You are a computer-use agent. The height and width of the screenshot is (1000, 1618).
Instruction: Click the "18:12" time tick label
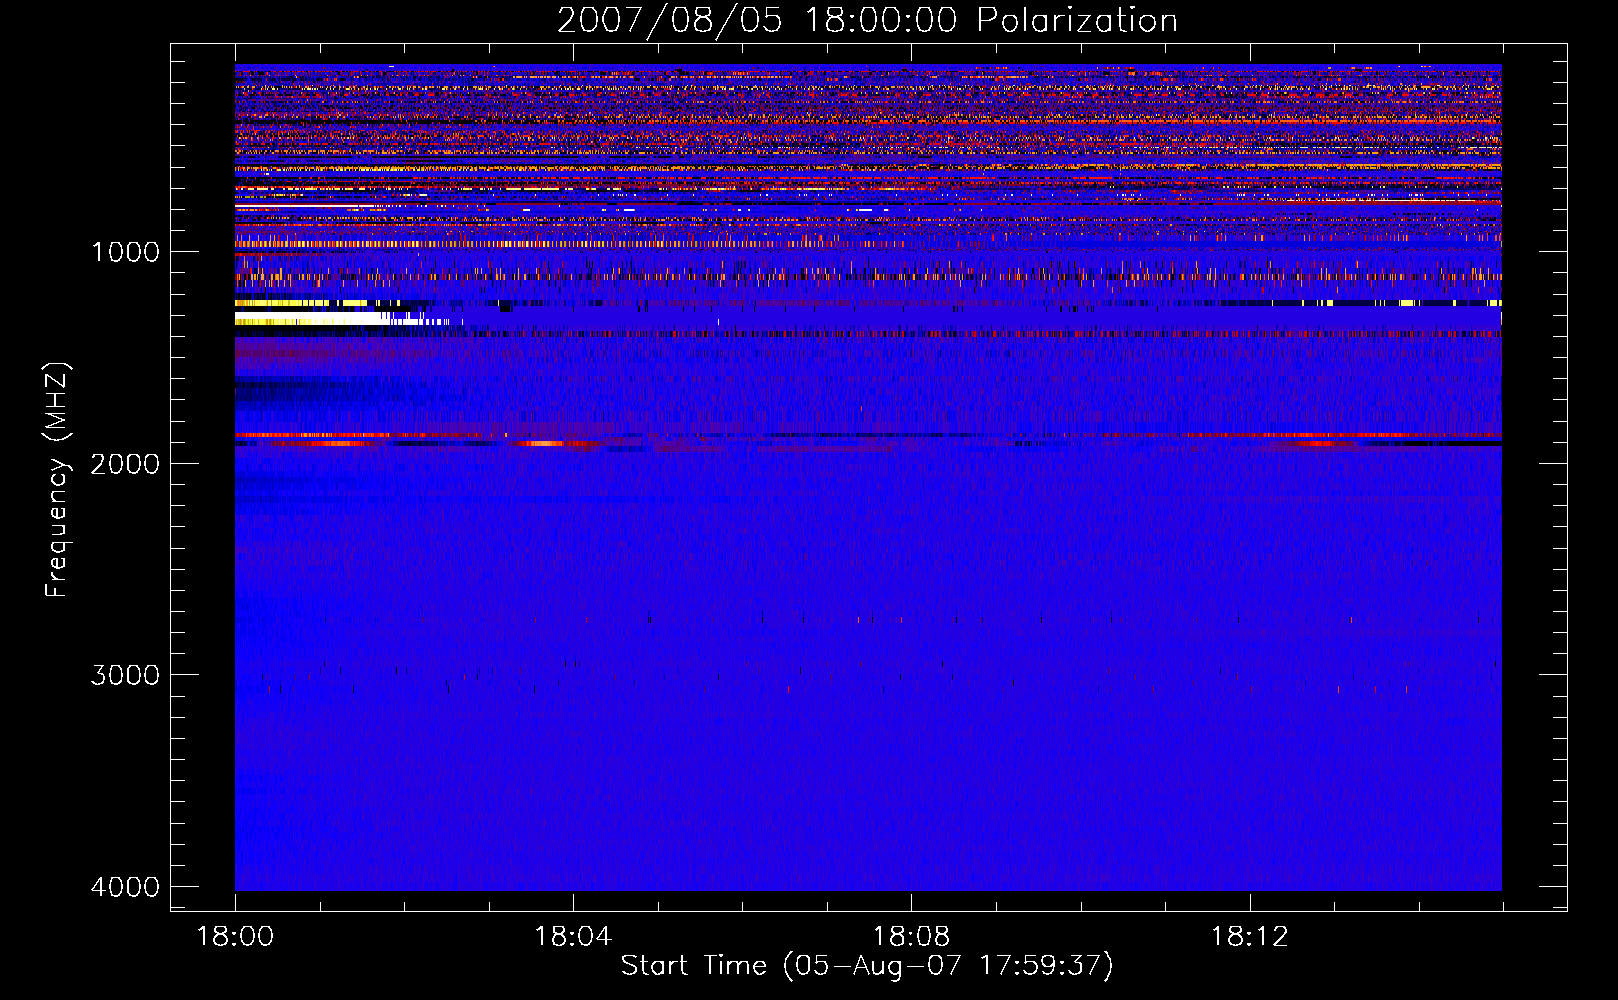click(x=1249, y=937)
